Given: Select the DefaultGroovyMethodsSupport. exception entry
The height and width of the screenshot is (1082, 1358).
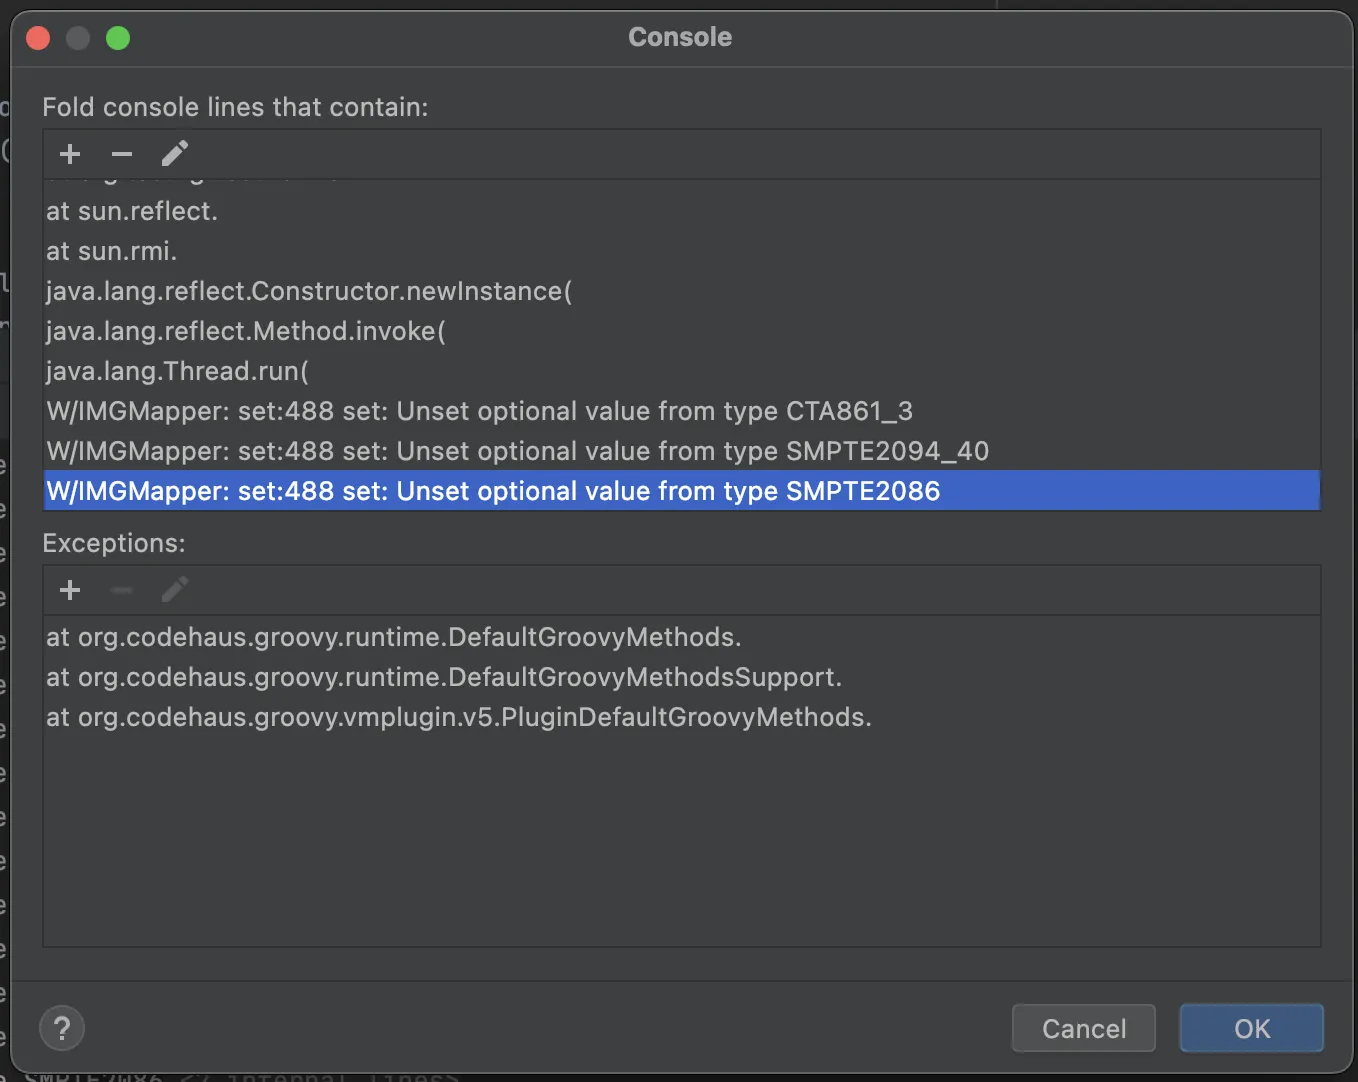Looking at the screenshot, I should coord(444,677).
